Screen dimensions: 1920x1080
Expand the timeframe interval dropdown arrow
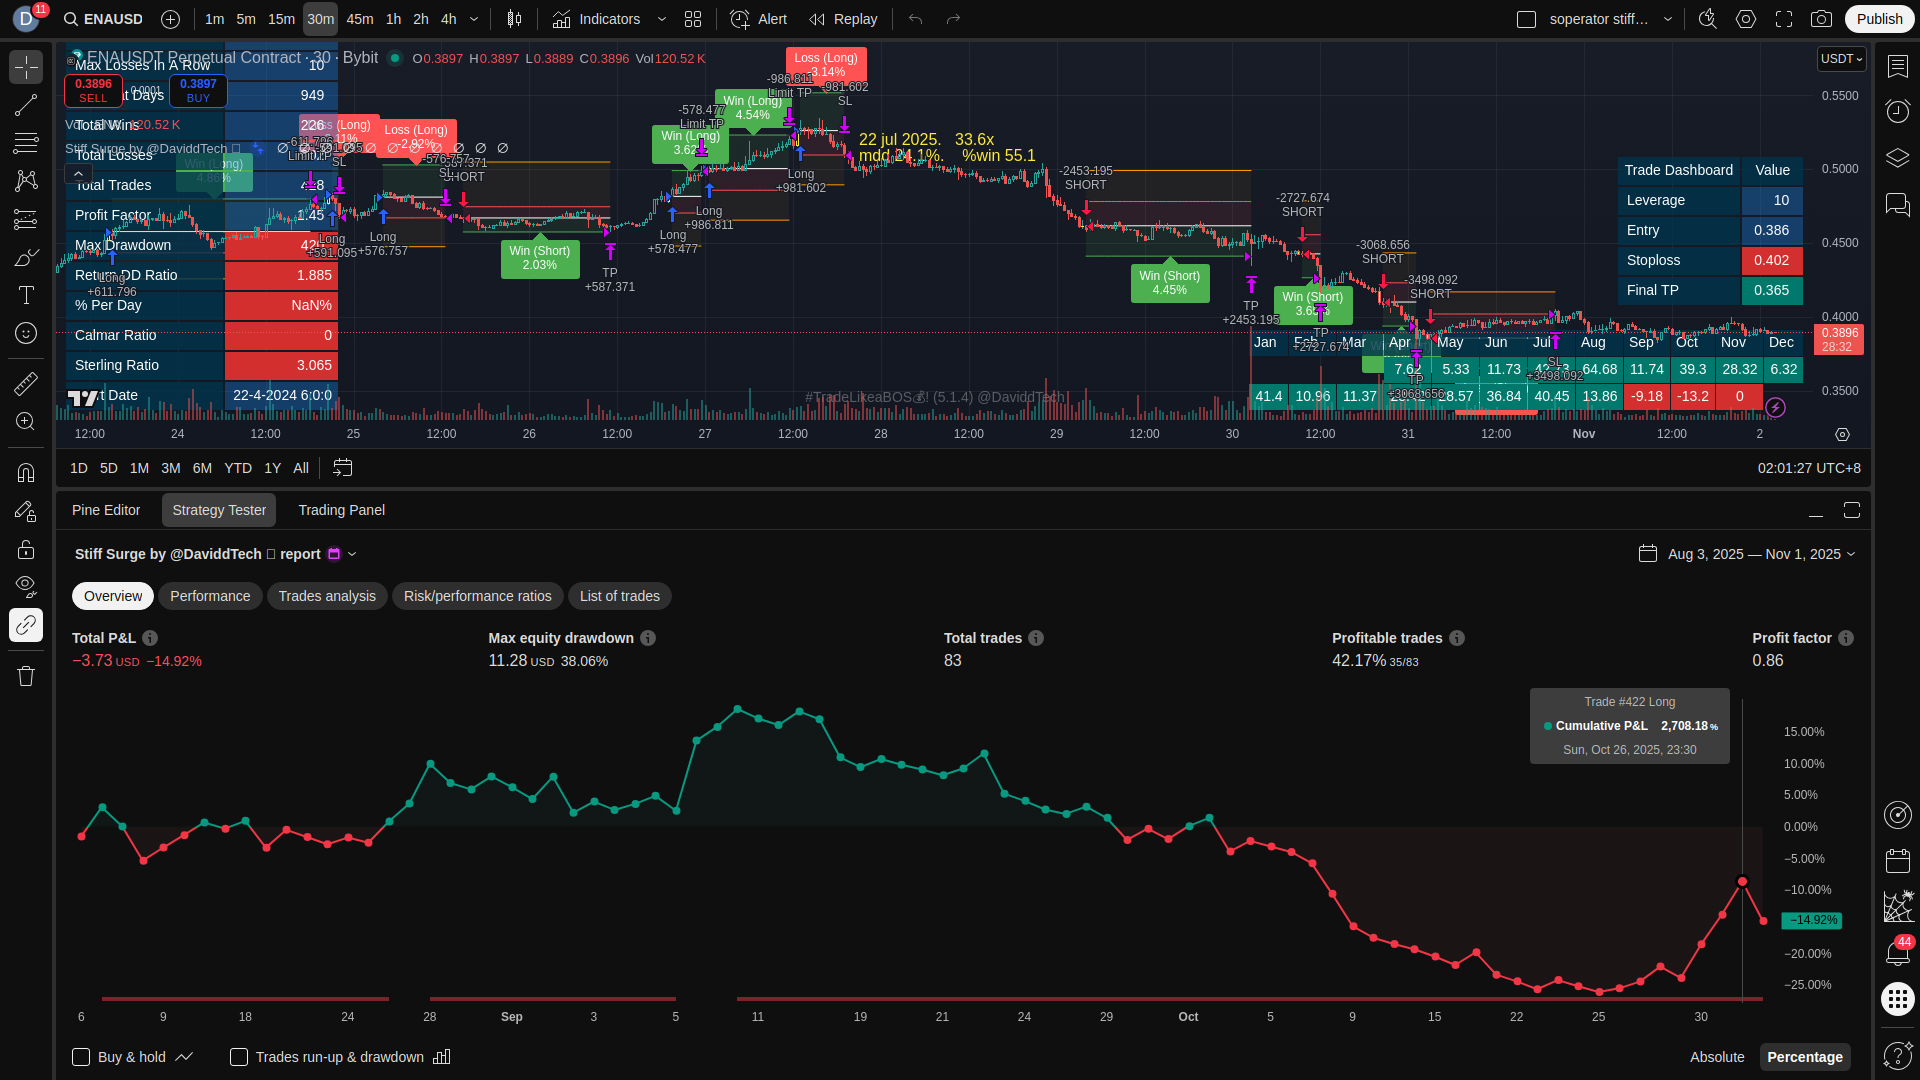(x=474, y=19)
